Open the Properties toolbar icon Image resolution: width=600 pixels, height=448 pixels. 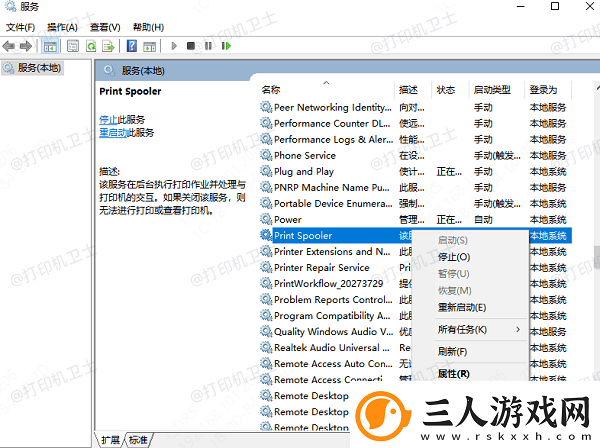click(x=73, y=46)
